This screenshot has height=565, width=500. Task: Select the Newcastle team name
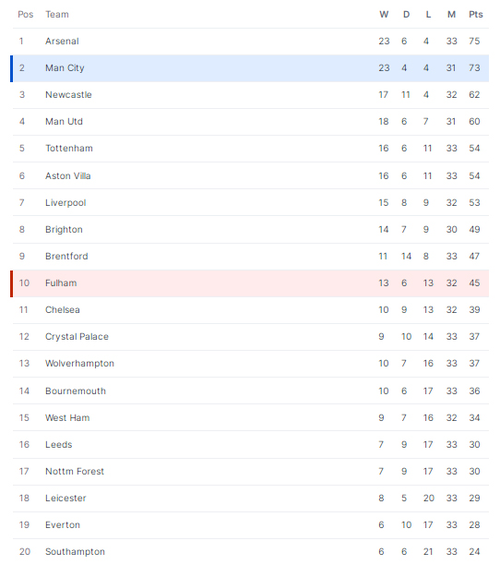click(68, 95)
